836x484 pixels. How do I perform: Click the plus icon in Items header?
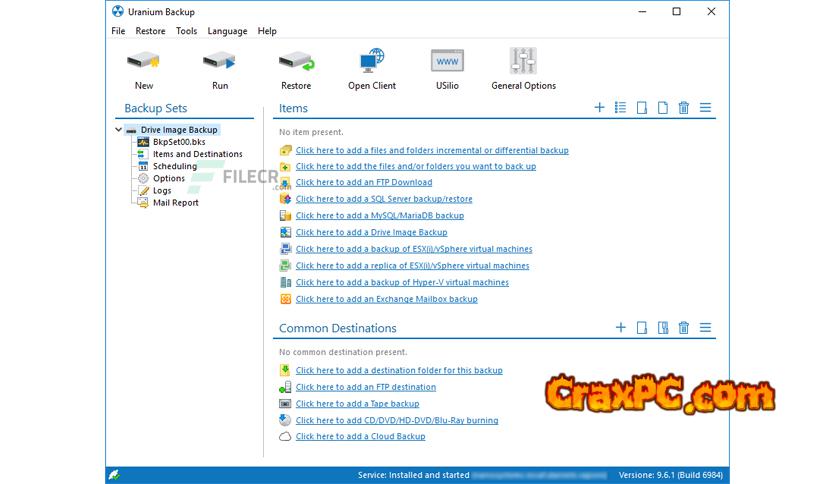click(x=600, y=108)
